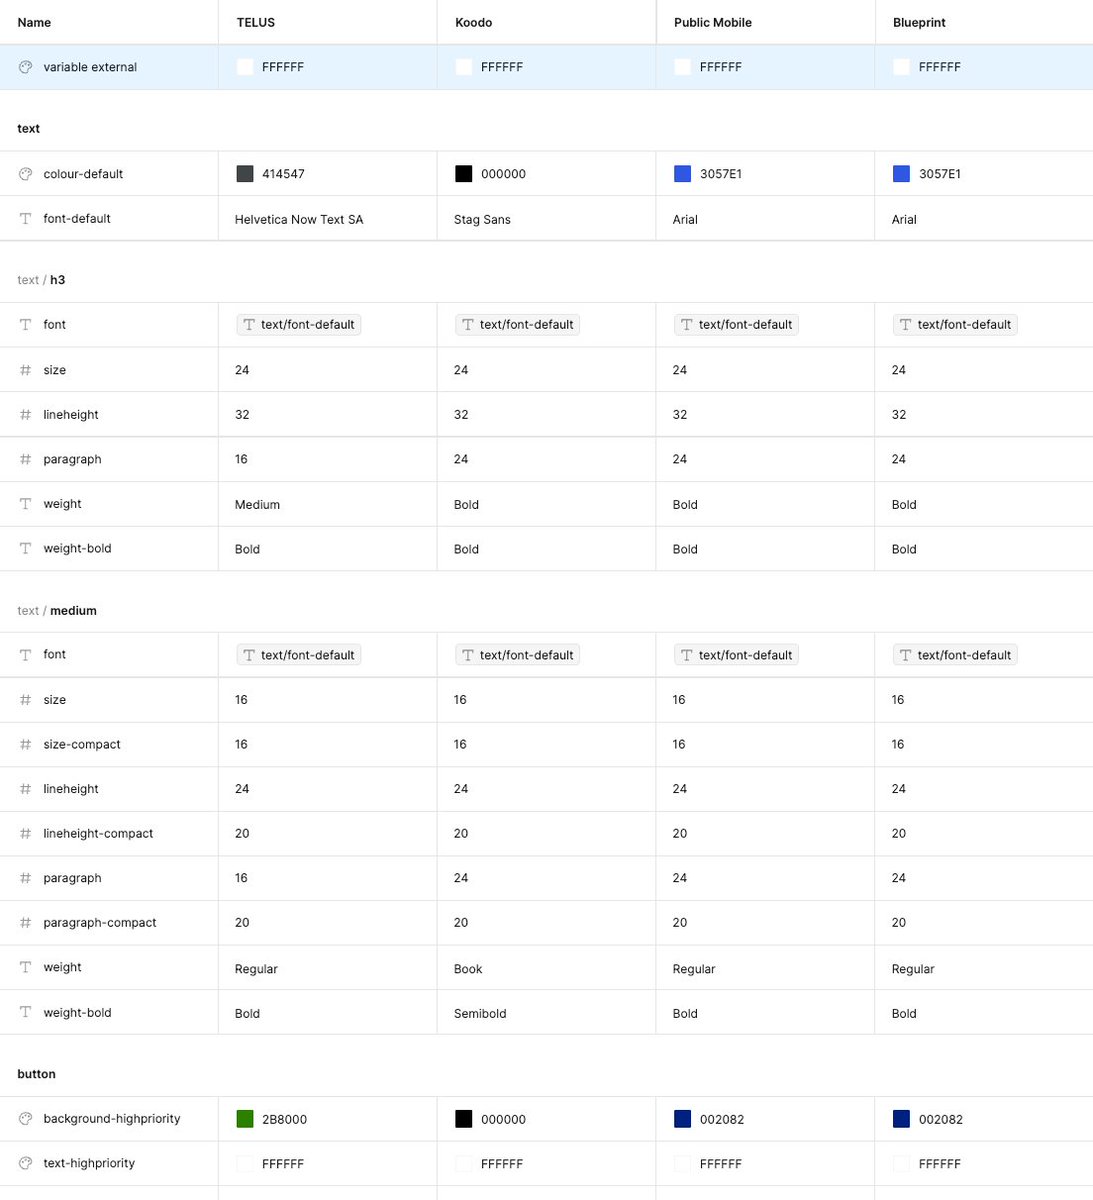
Task: Click the T icon beside medium weight-bold
Action: (26, 1013)
